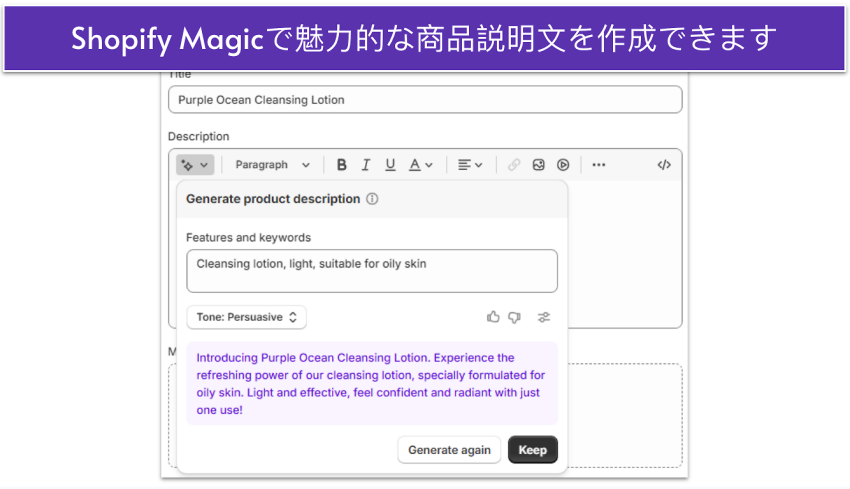850x489 pixels.
Task: Click the Keep button
Action: (x=533, y=450)
